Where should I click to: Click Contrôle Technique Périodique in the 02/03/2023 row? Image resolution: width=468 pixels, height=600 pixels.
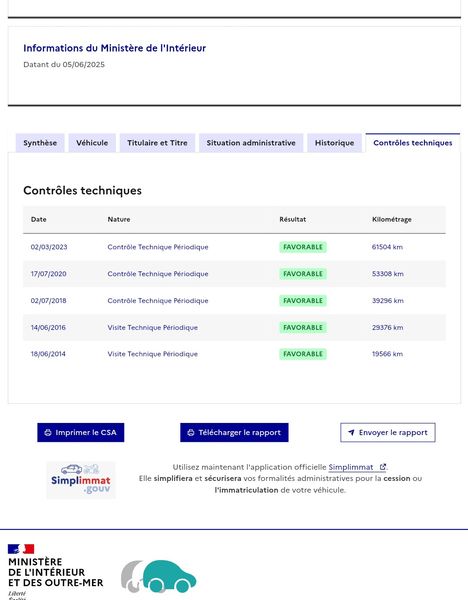coord(158,247)
